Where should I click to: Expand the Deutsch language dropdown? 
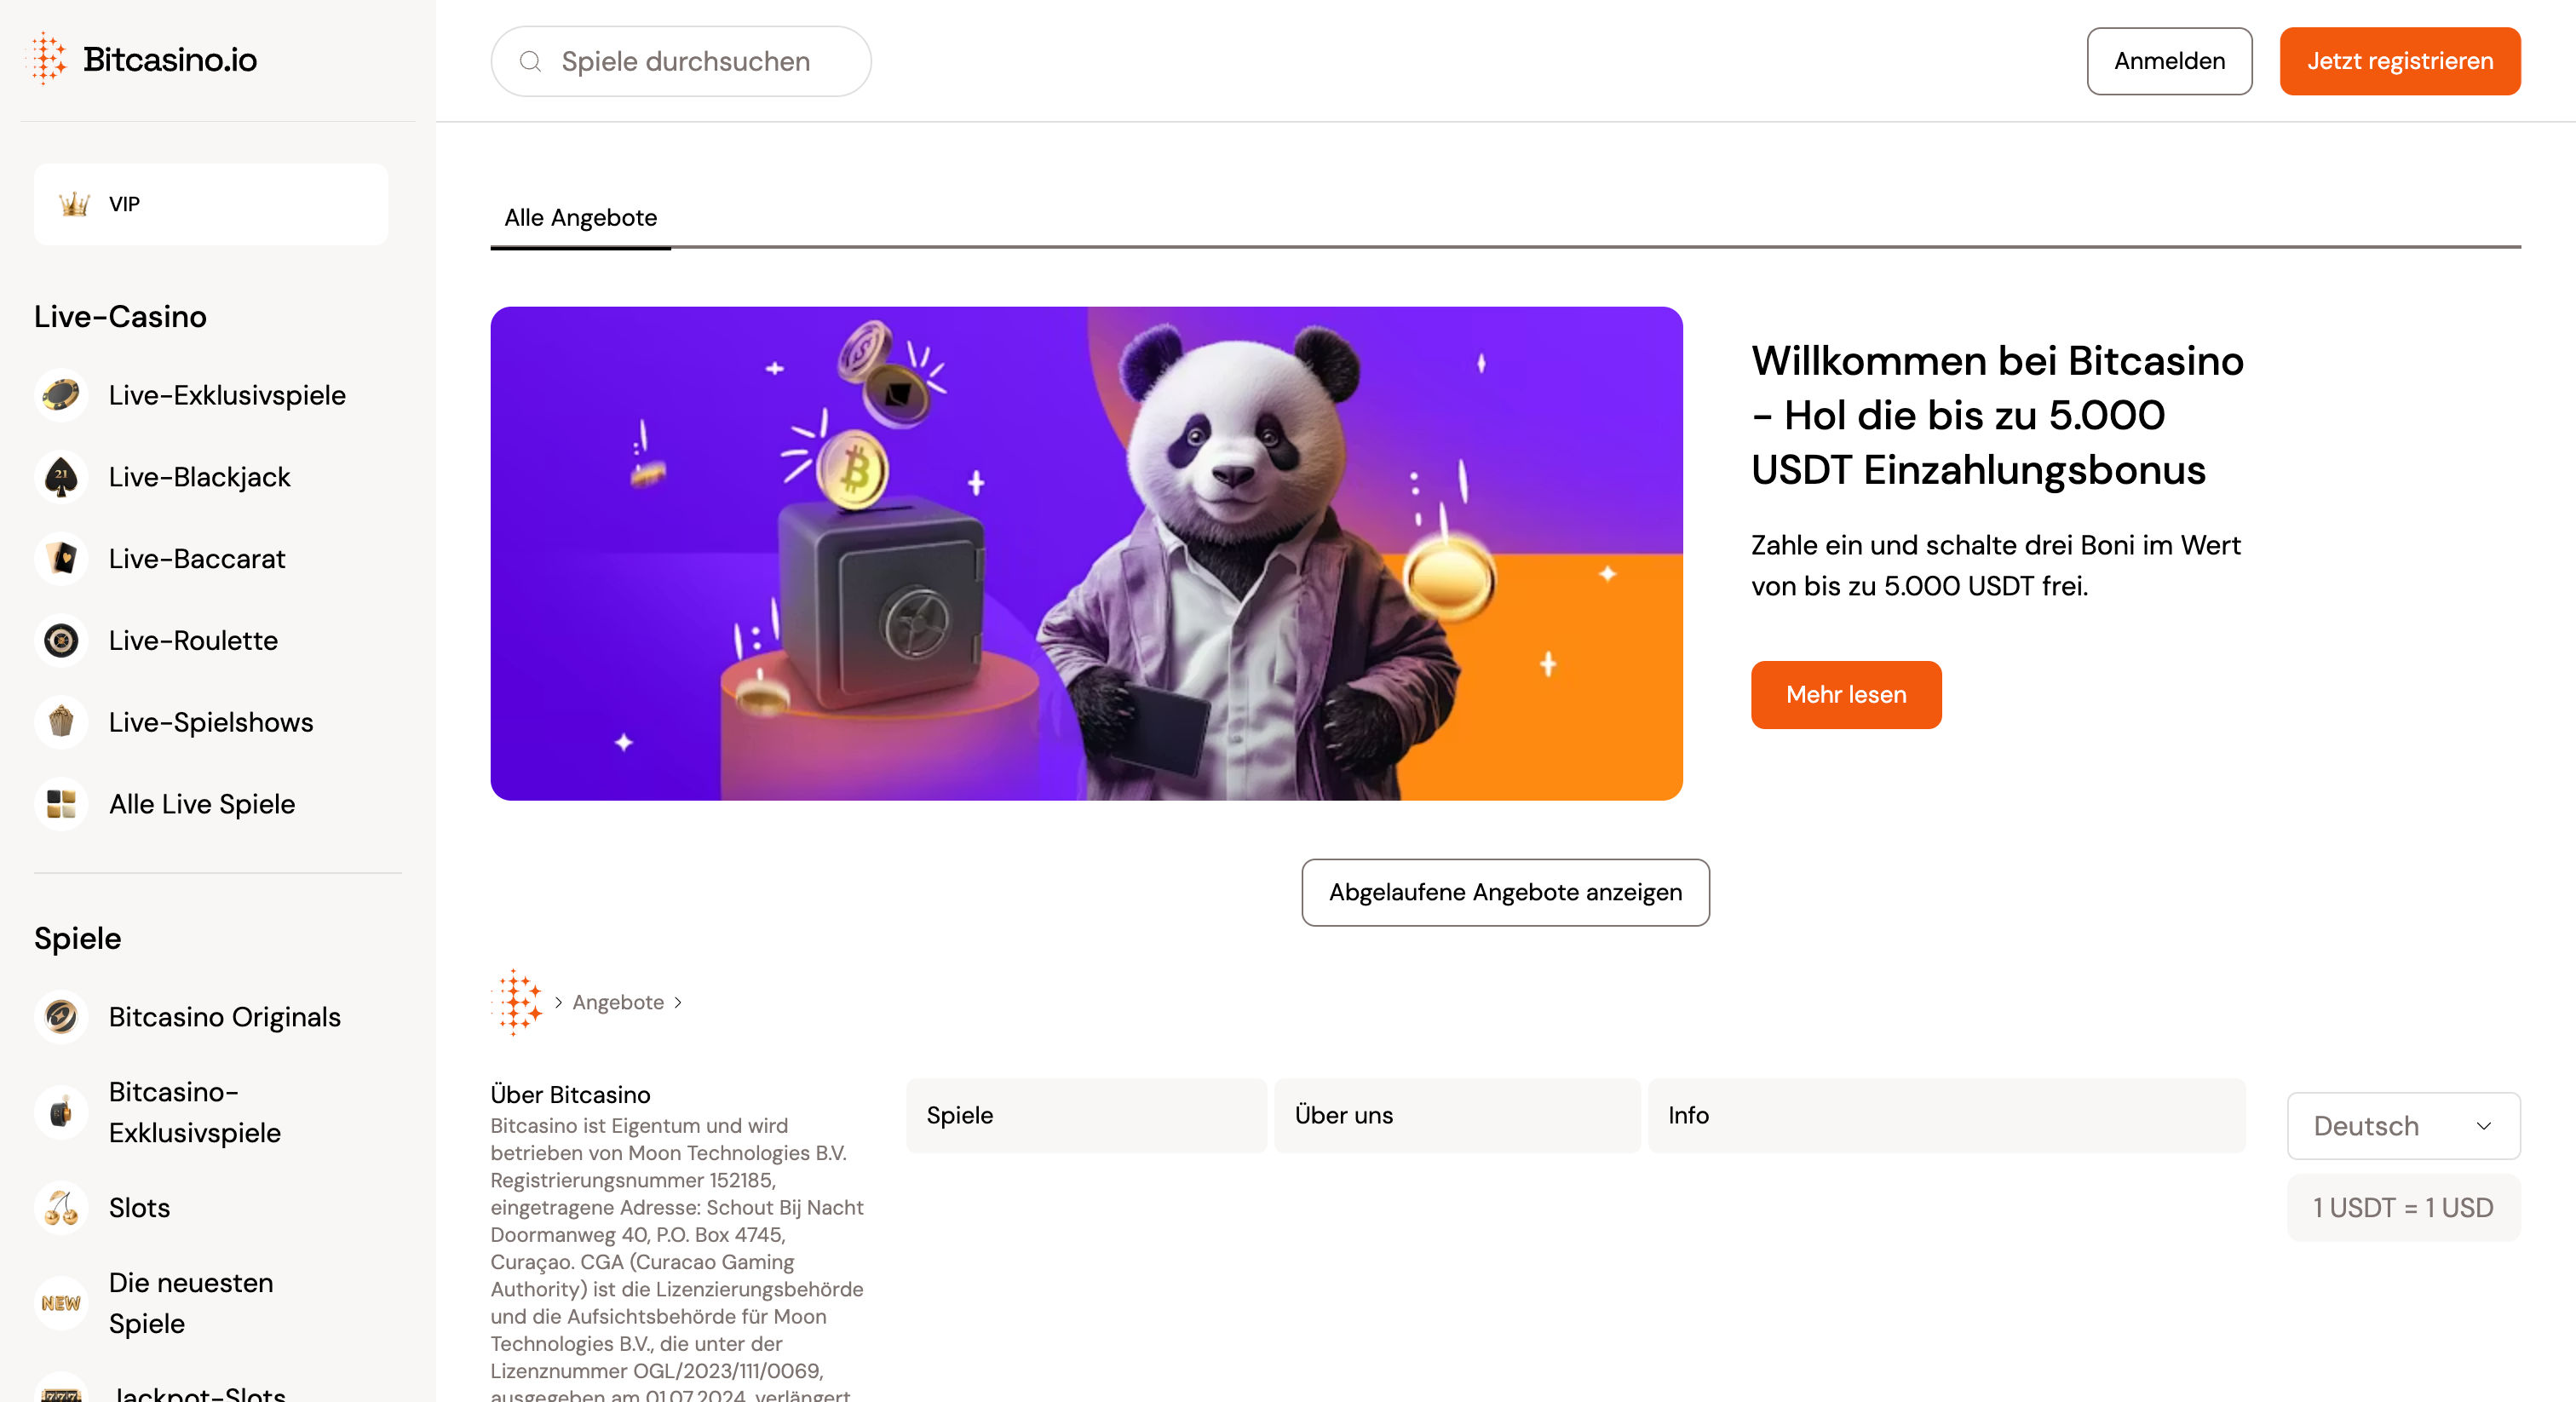pos(2403,1126)
